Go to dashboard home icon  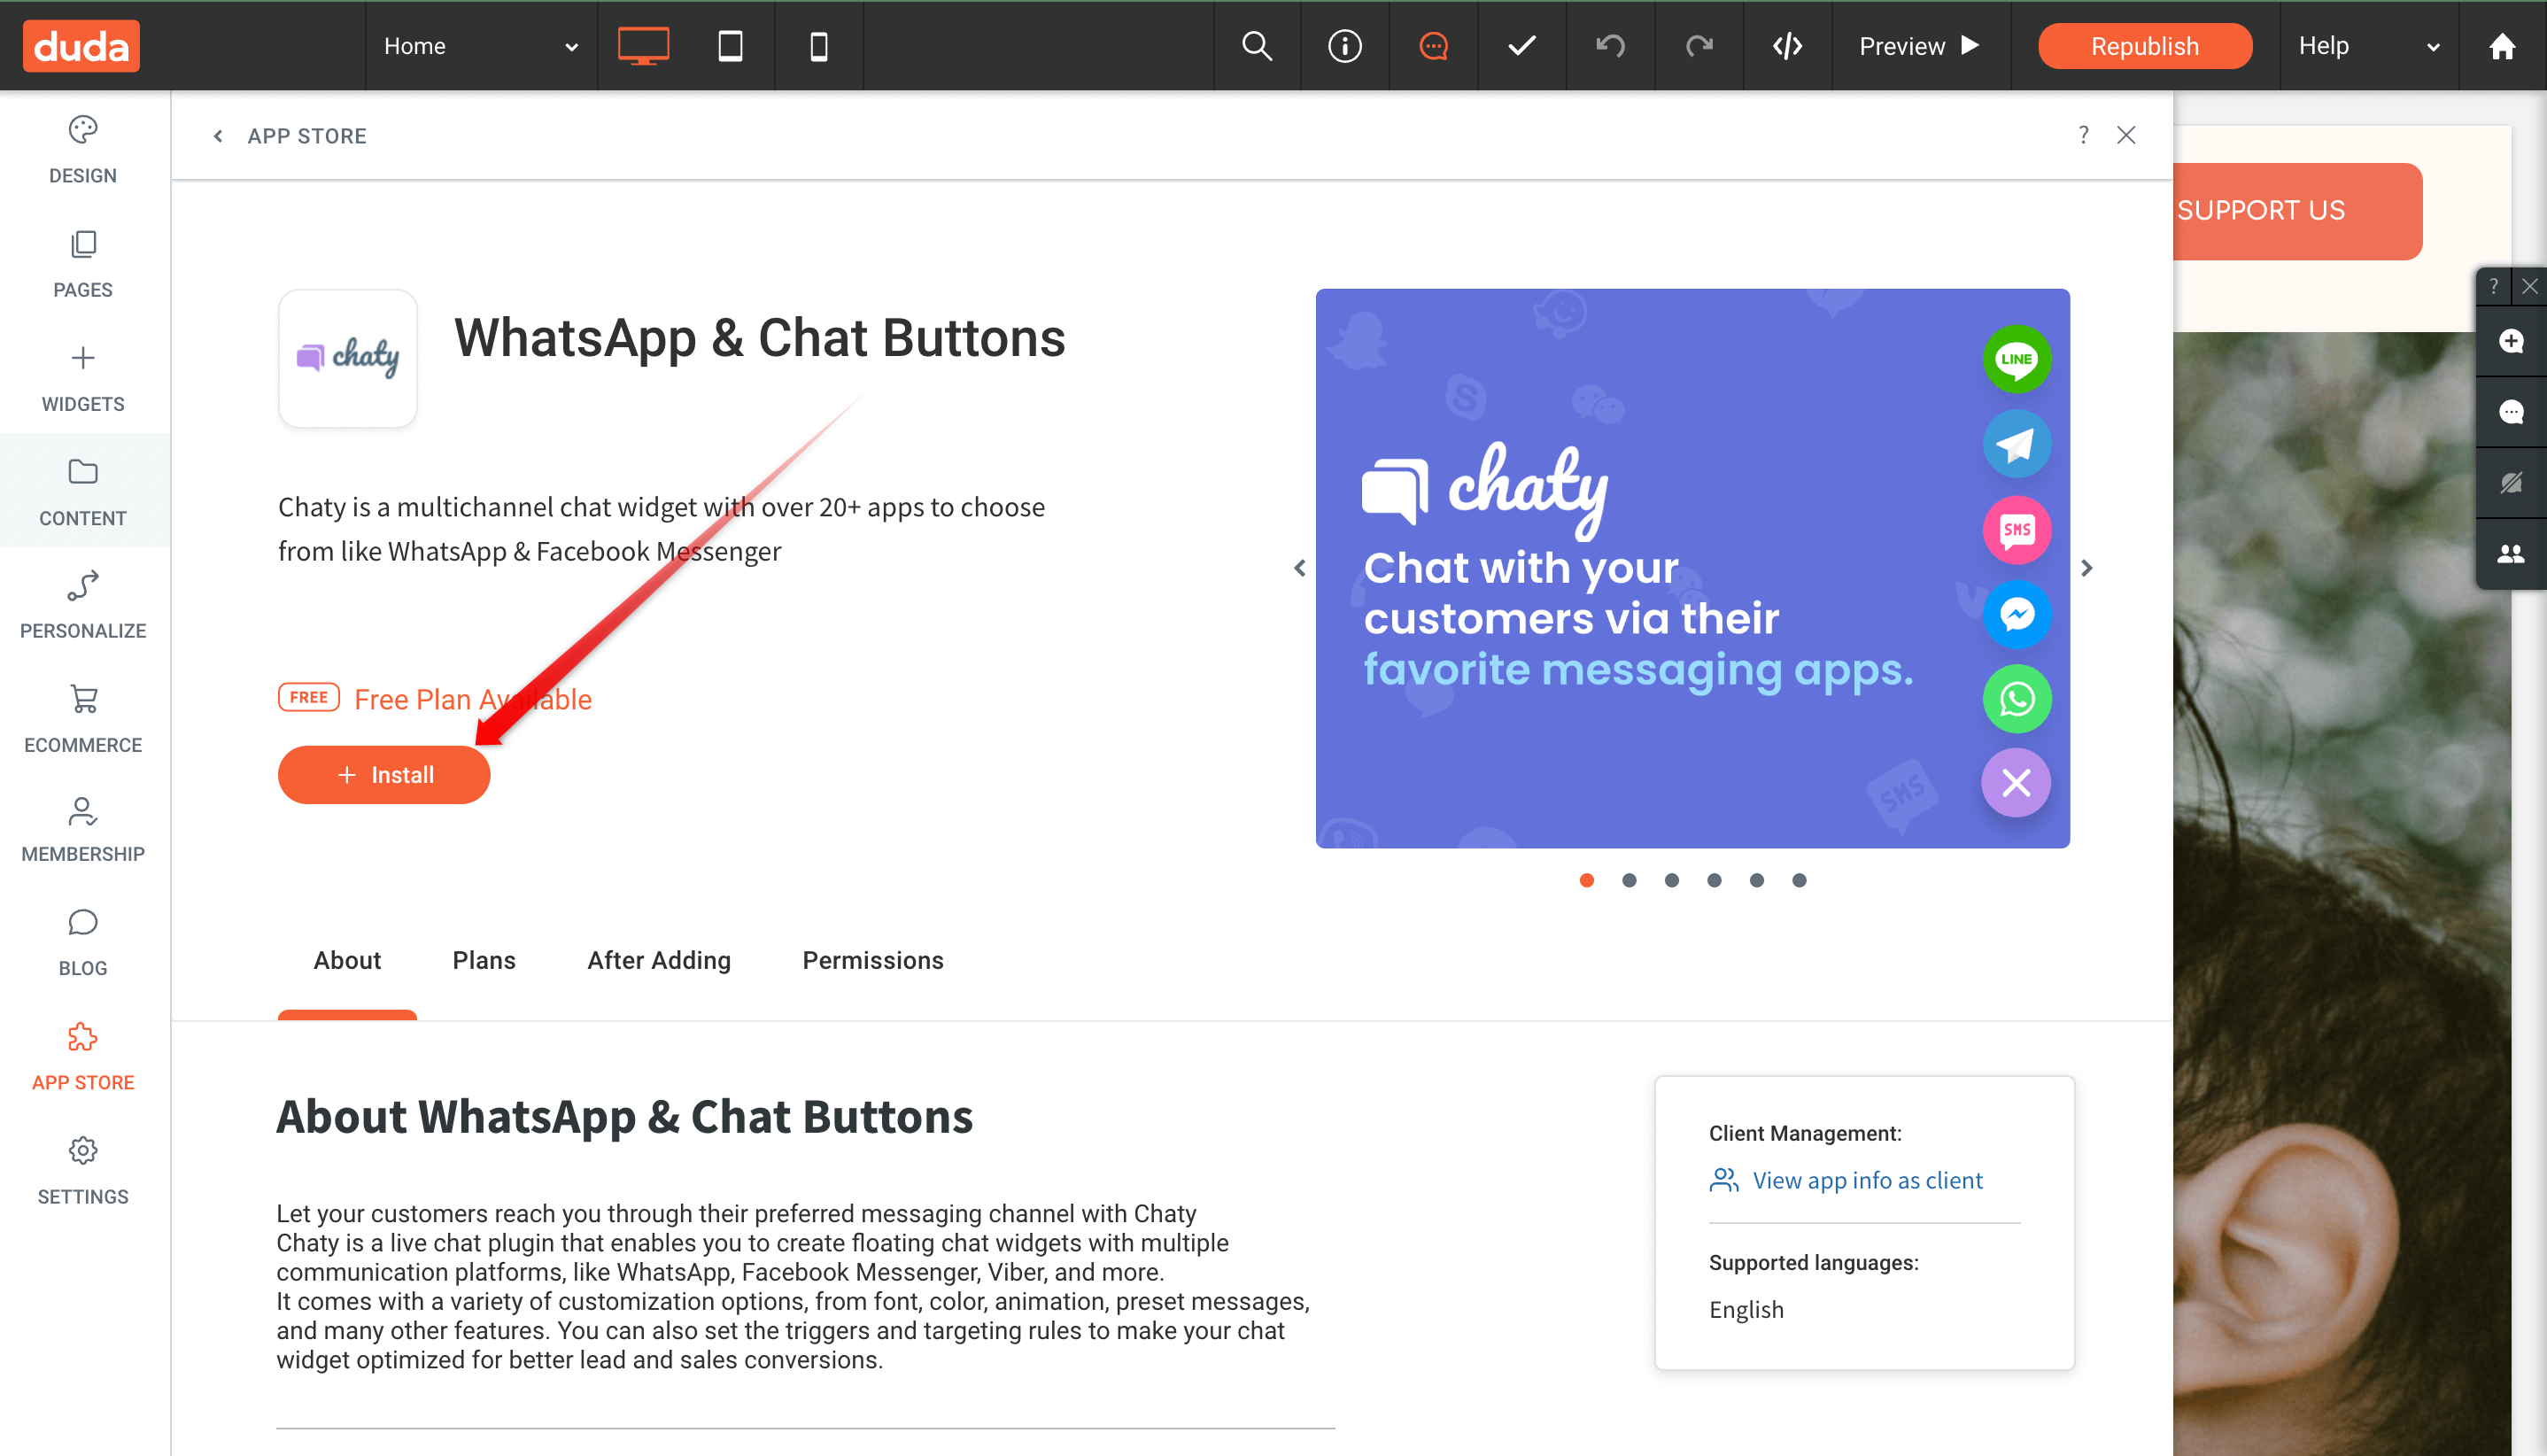click(x=2502, y=46)
